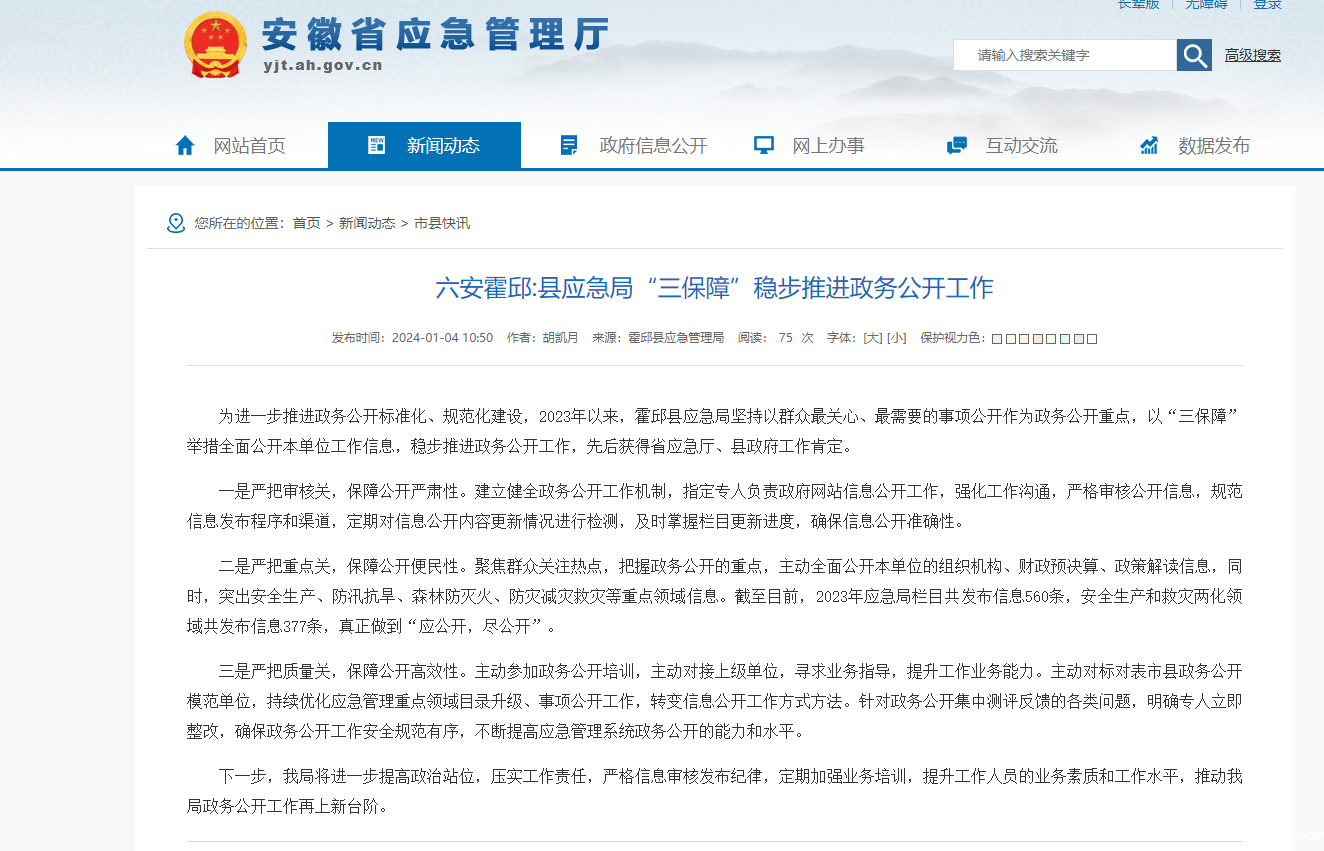Screen dimensions: 1324x851
Task: Open 市县快讯 in the breadcrumb
Action: click(x=442, y=223)
